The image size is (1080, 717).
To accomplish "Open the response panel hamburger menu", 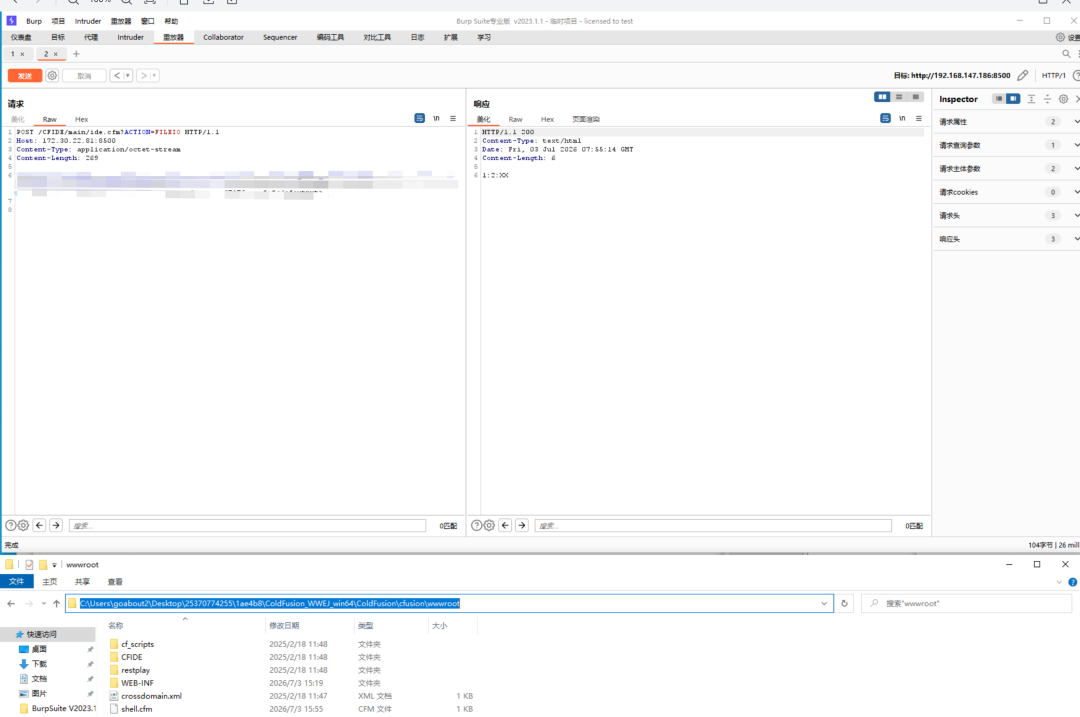I will [x=919, y=118].
